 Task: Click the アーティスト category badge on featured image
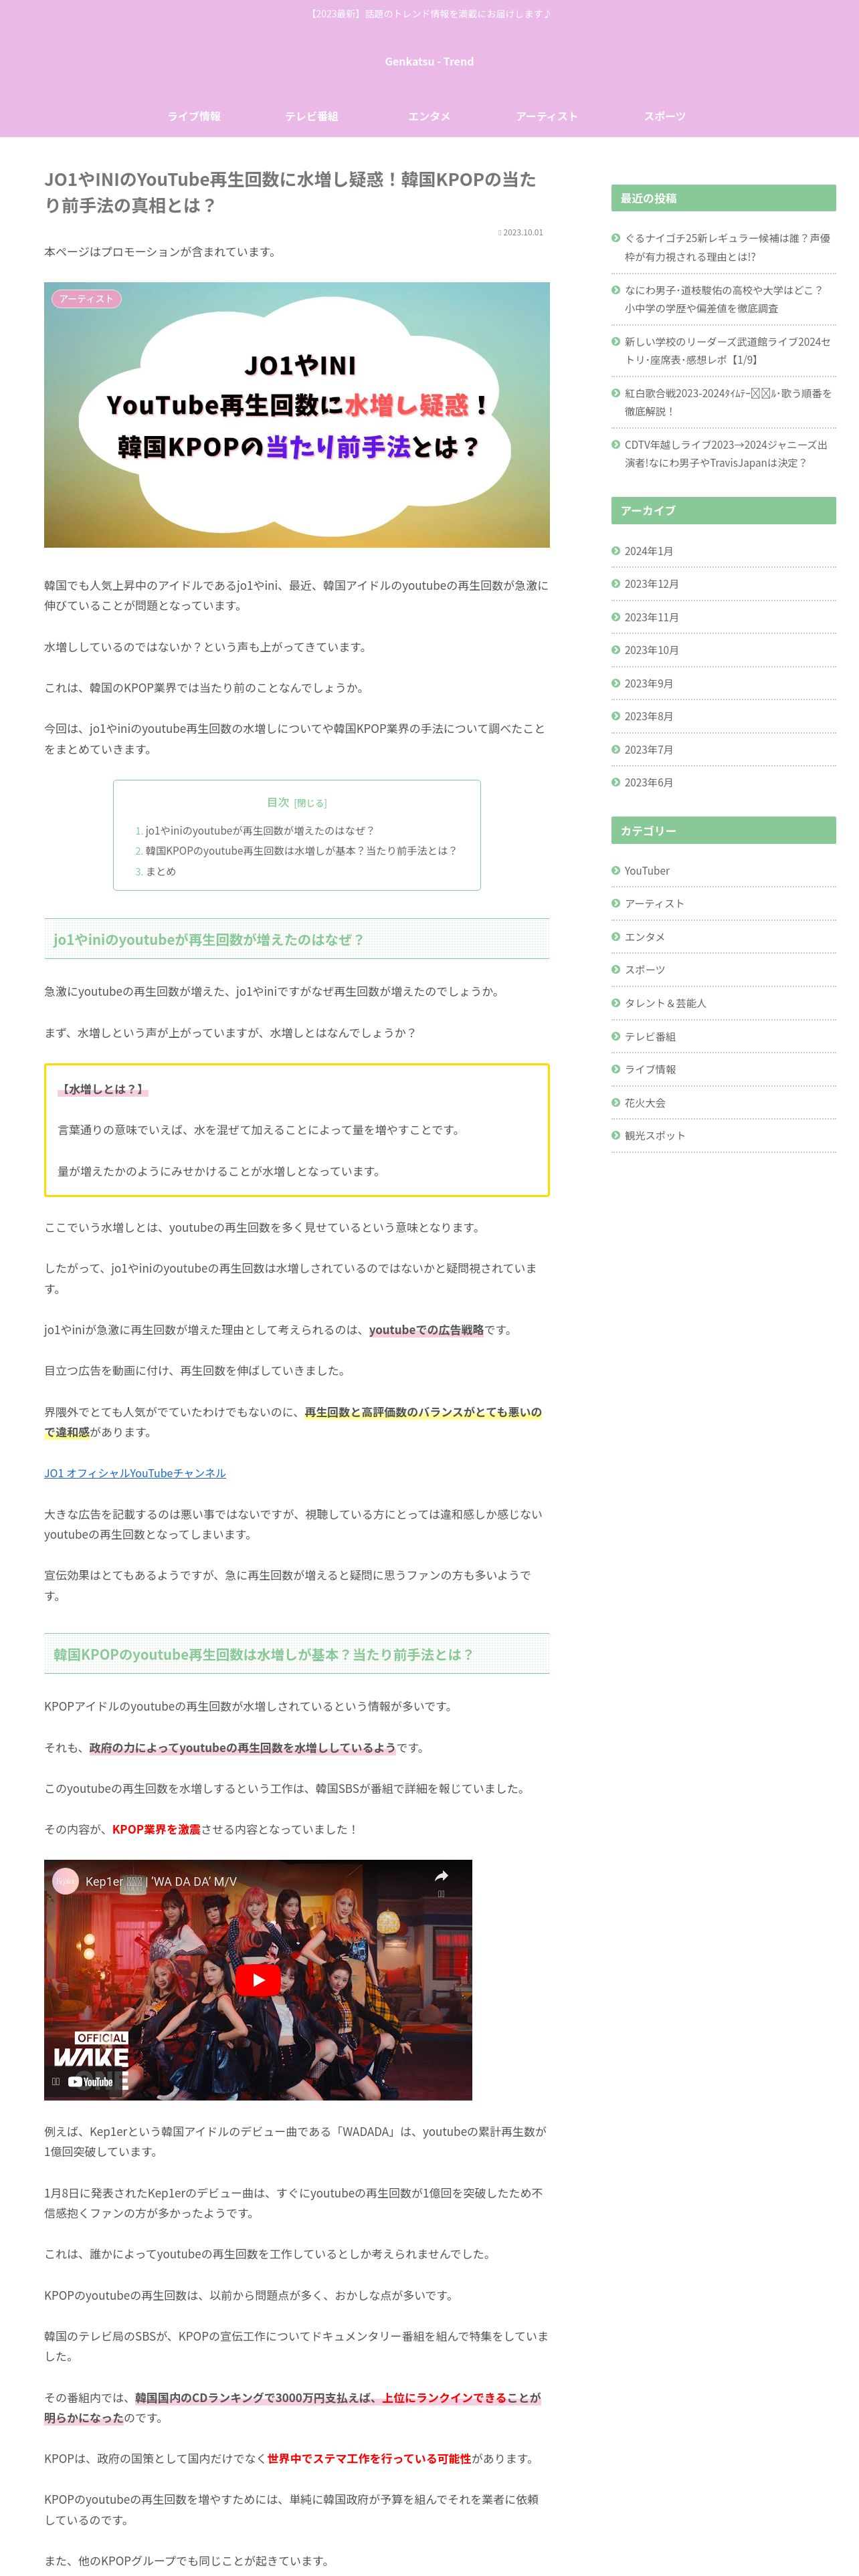pyautogui.click(x=87, y=299)
